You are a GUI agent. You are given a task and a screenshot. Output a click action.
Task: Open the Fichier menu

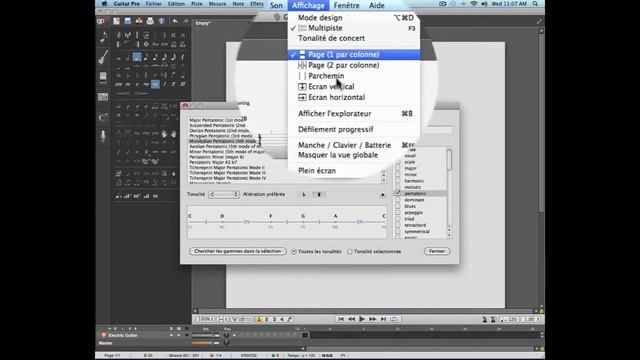coord(153,4)
